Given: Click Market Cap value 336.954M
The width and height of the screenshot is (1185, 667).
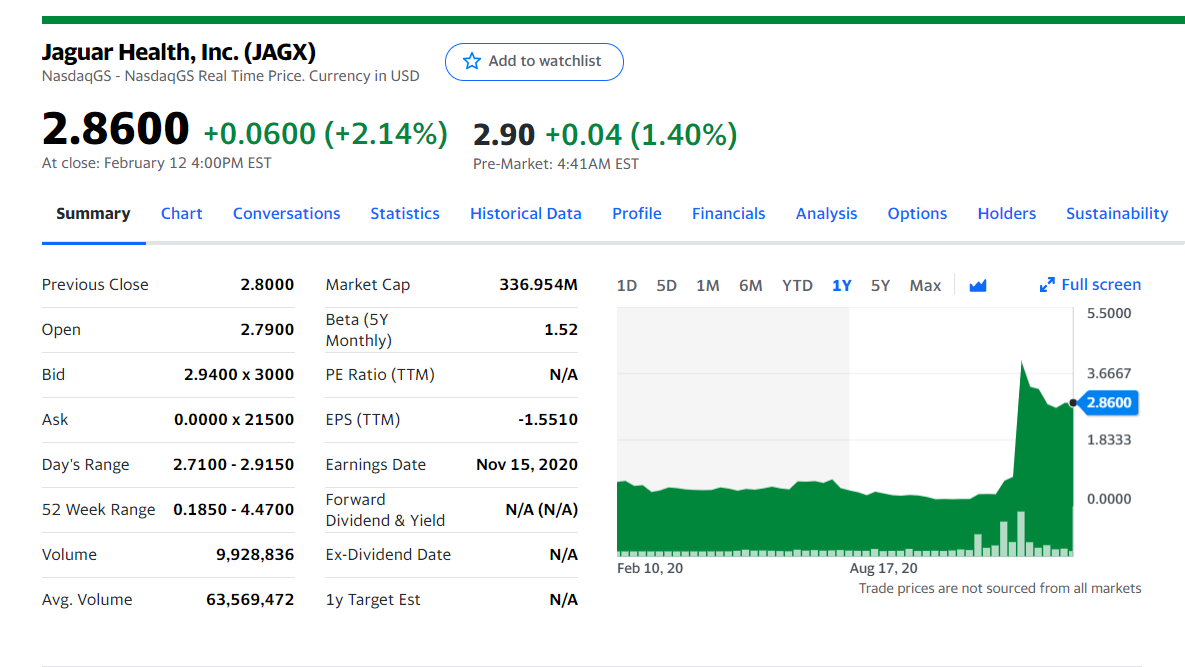Looking at the screenshot, I should [x=538, y=285].
